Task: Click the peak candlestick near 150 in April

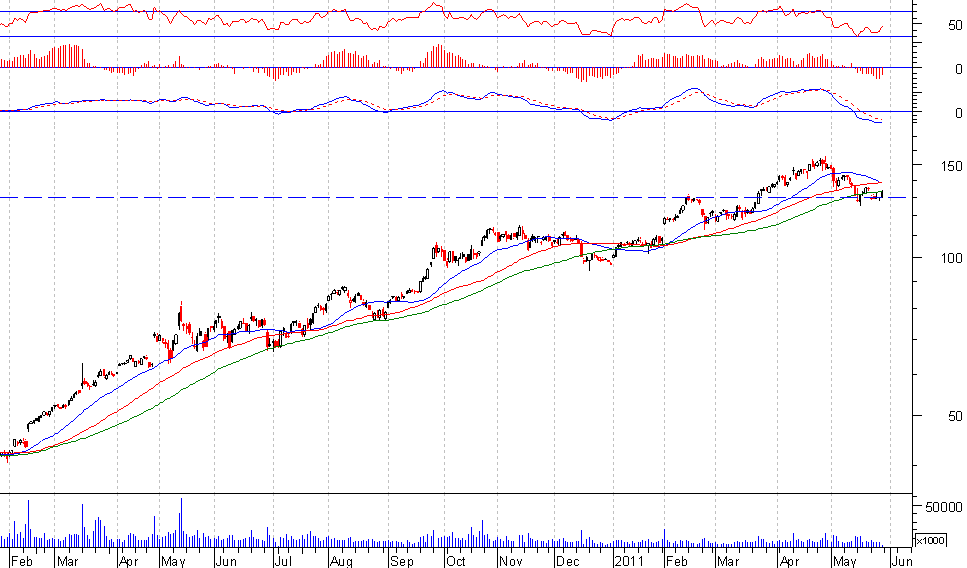Action: 824,162
